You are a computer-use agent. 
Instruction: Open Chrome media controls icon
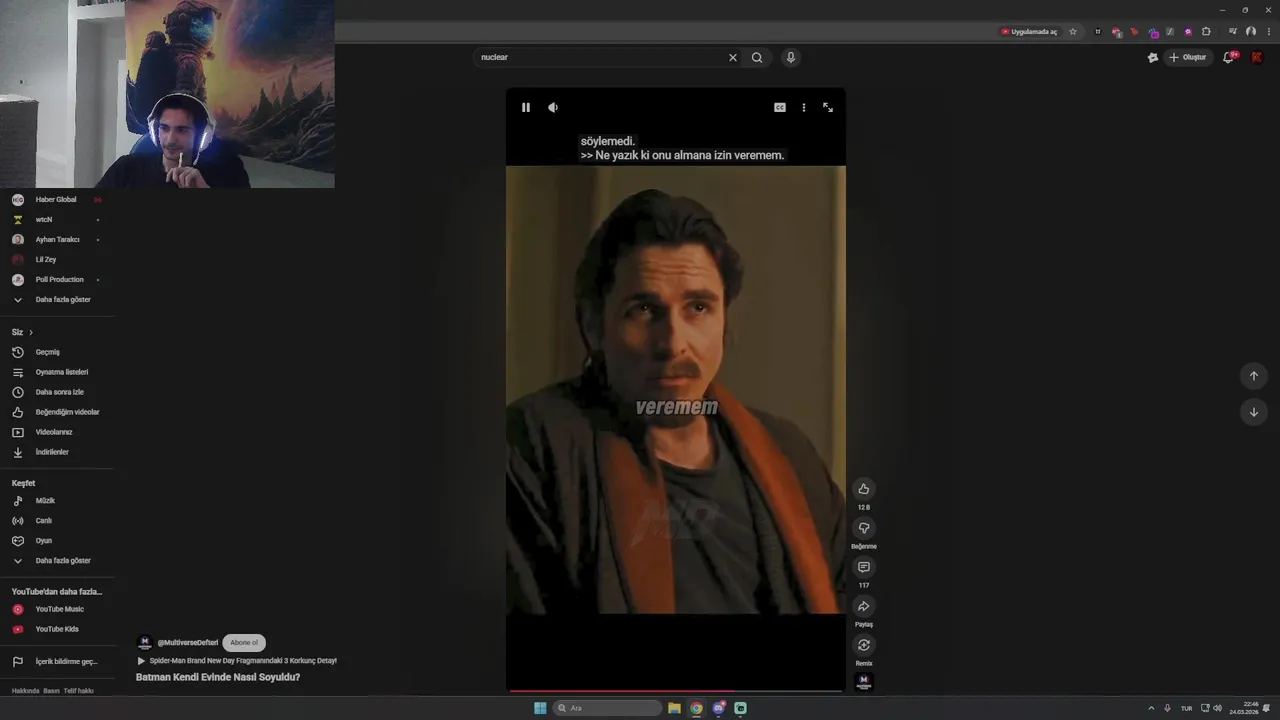[x=1232, y=32]
